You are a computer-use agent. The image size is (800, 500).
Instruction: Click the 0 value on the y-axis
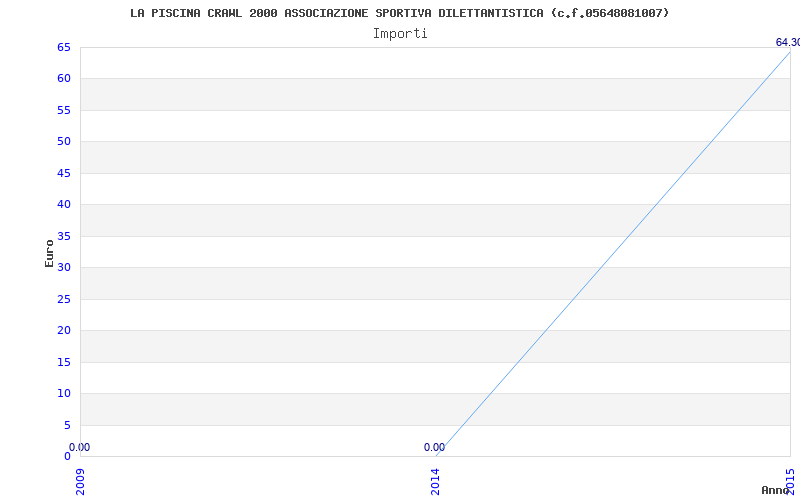tap(67, 456)
